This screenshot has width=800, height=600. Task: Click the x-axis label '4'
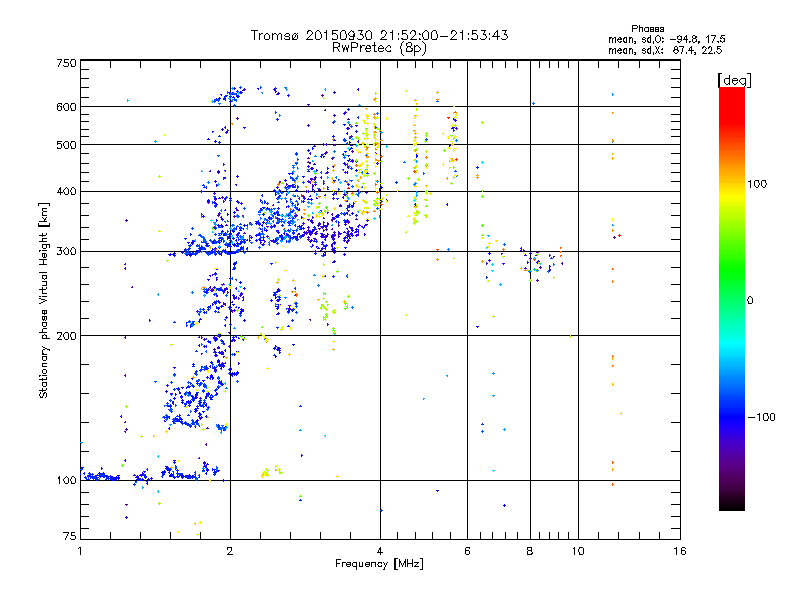(380, 551)
